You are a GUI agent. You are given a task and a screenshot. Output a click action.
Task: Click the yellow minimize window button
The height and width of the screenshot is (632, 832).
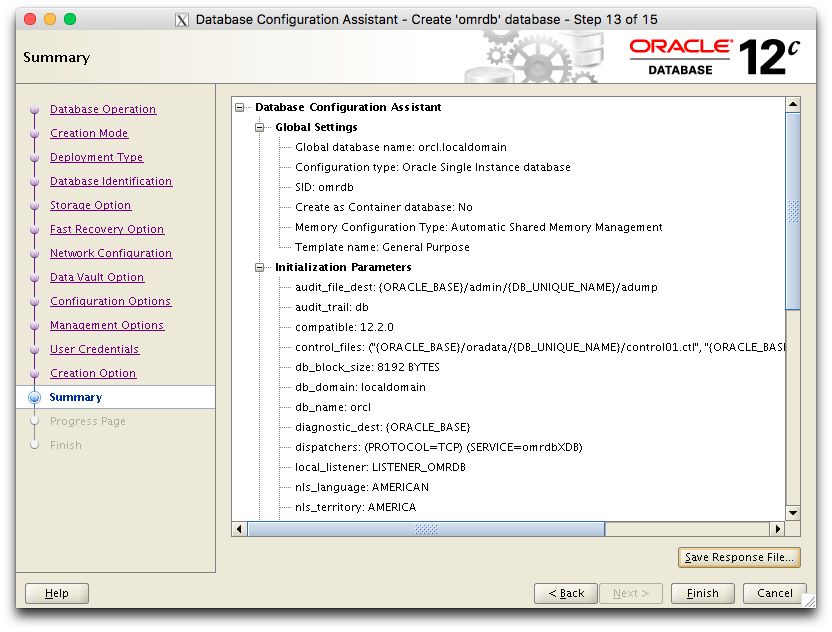(50, 20)
